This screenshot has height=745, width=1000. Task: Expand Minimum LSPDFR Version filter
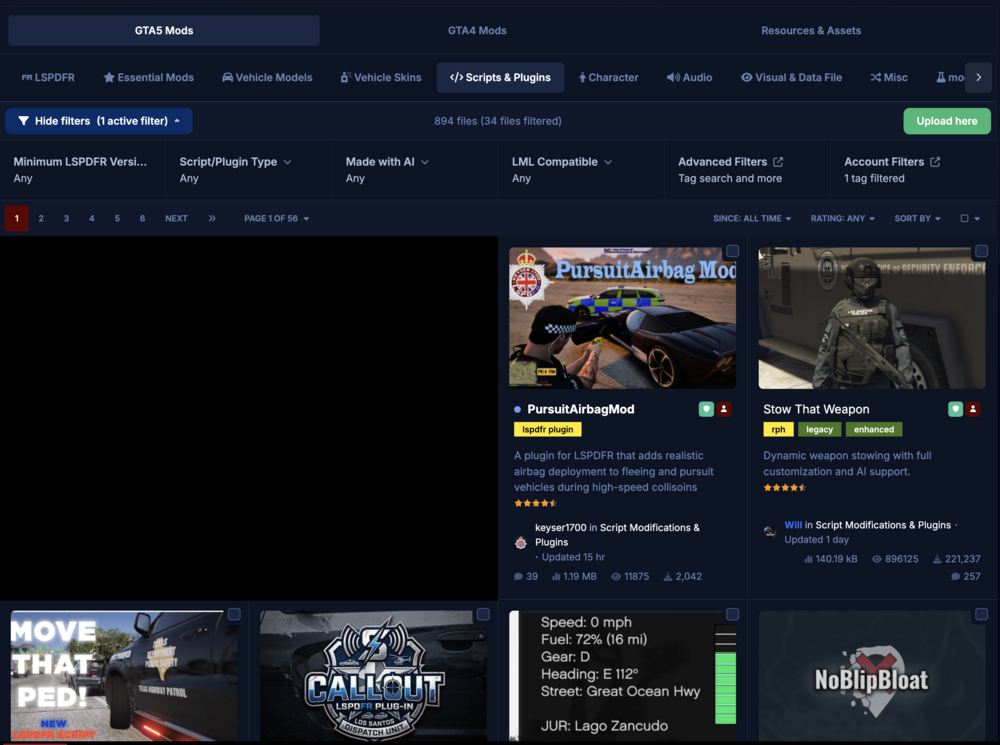(x=83, y=170)
